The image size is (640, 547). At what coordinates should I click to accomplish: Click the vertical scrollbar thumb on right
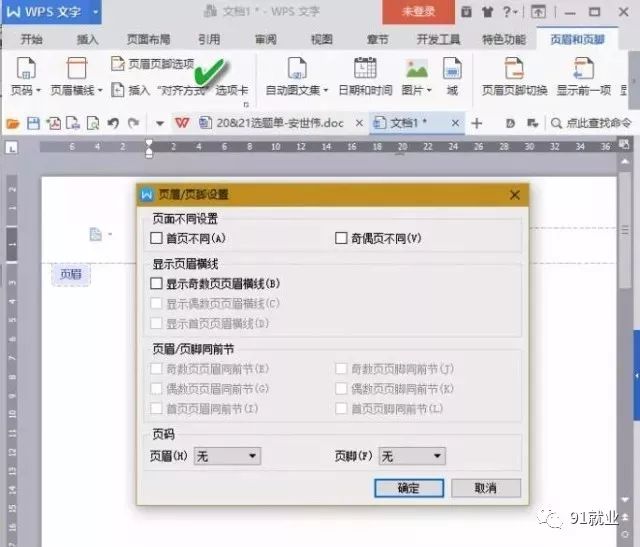click(x=624, y=231)
